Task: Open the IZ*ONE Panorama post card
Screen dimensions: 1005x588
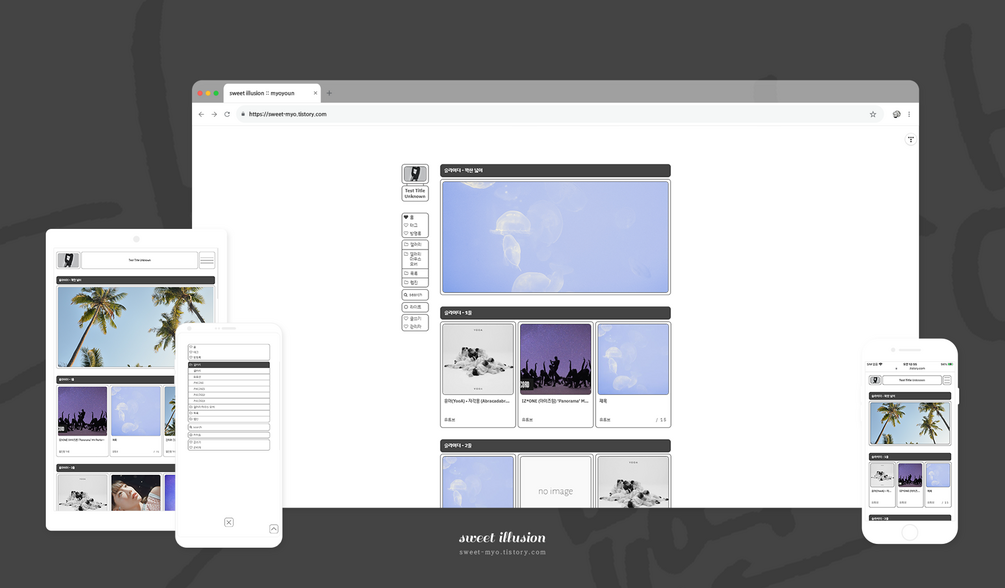Action: click(556, 374)
